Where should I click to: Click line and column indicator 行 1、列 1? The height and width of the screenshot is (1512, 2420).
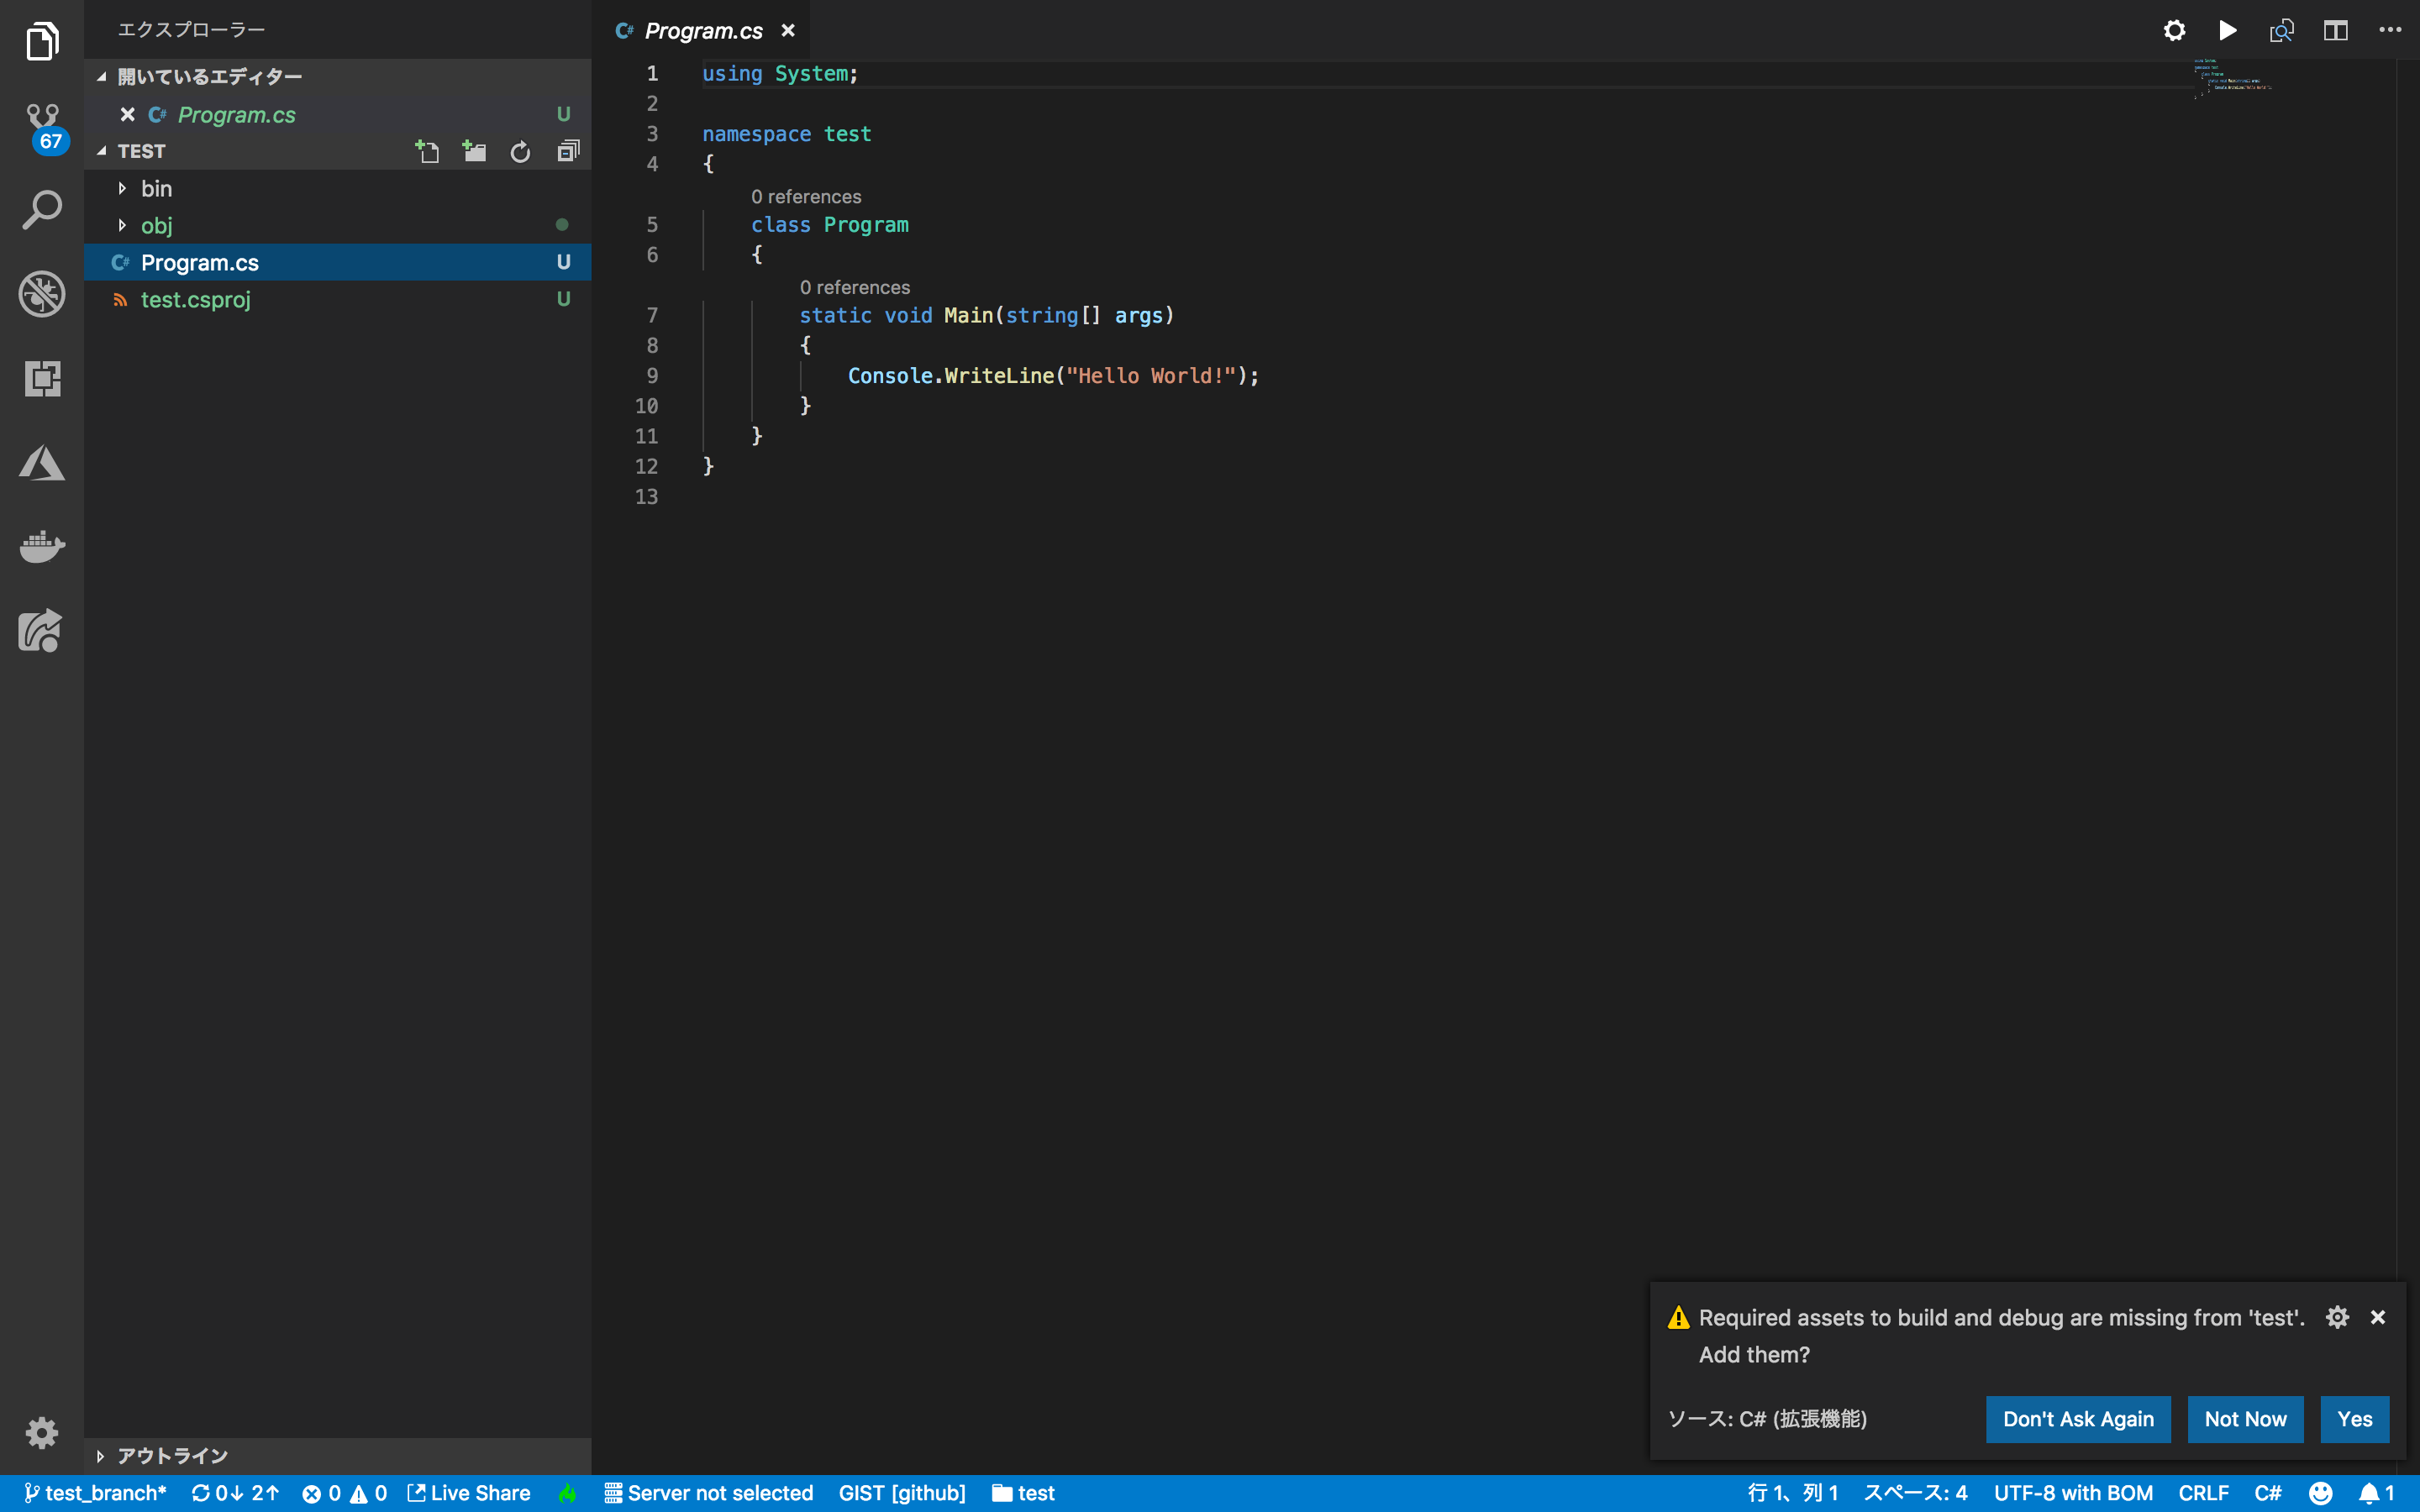point(1793,1493)
